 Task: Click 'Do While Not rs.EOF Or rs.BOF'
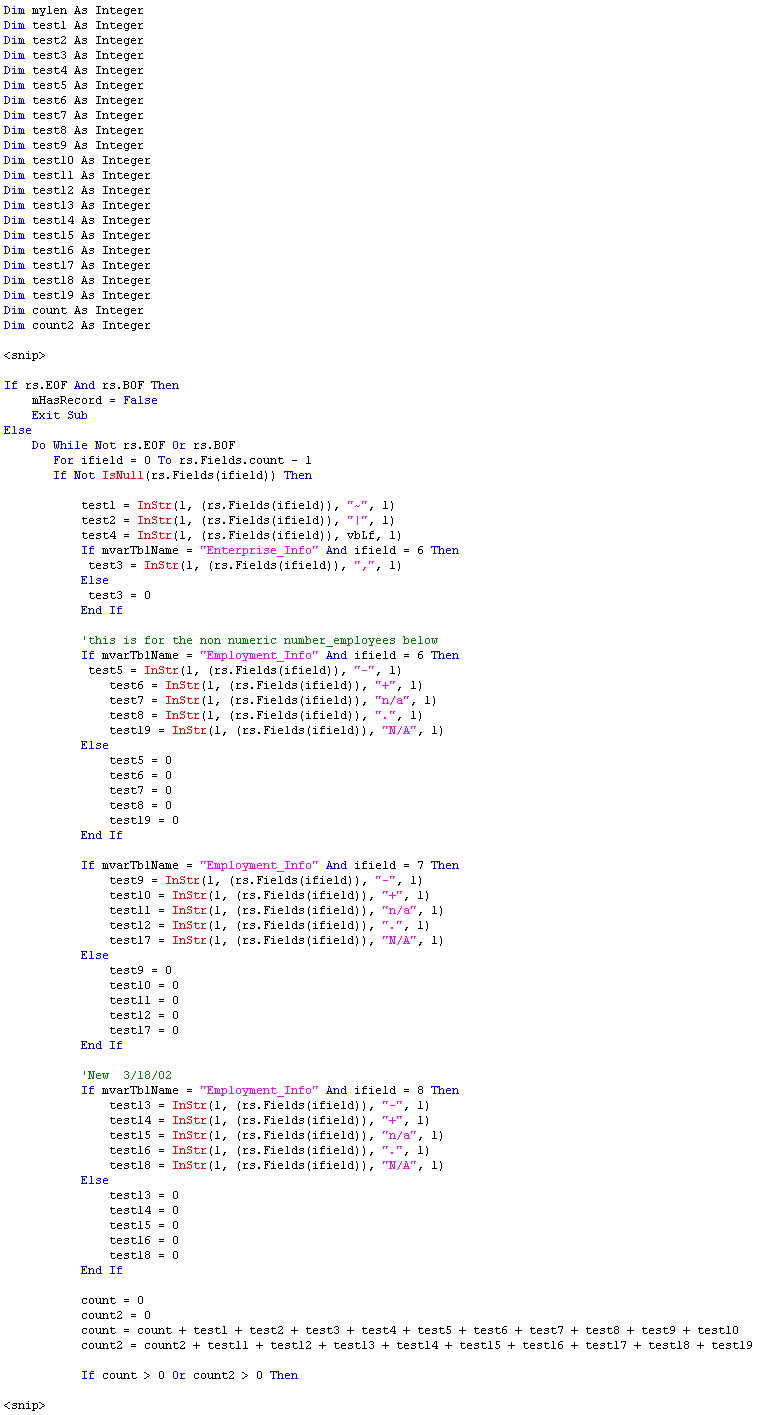[x=133, y=445]
